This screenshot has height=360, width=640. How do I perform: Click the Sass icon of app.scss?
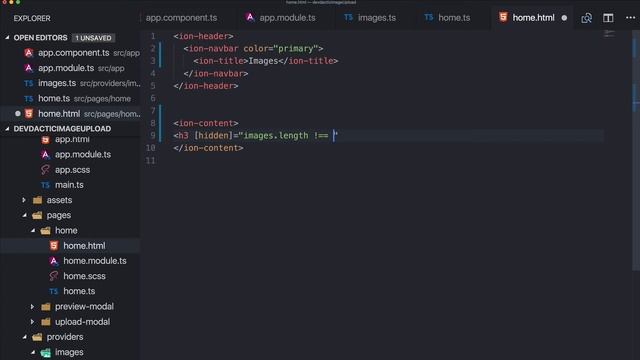pos(45,170)
